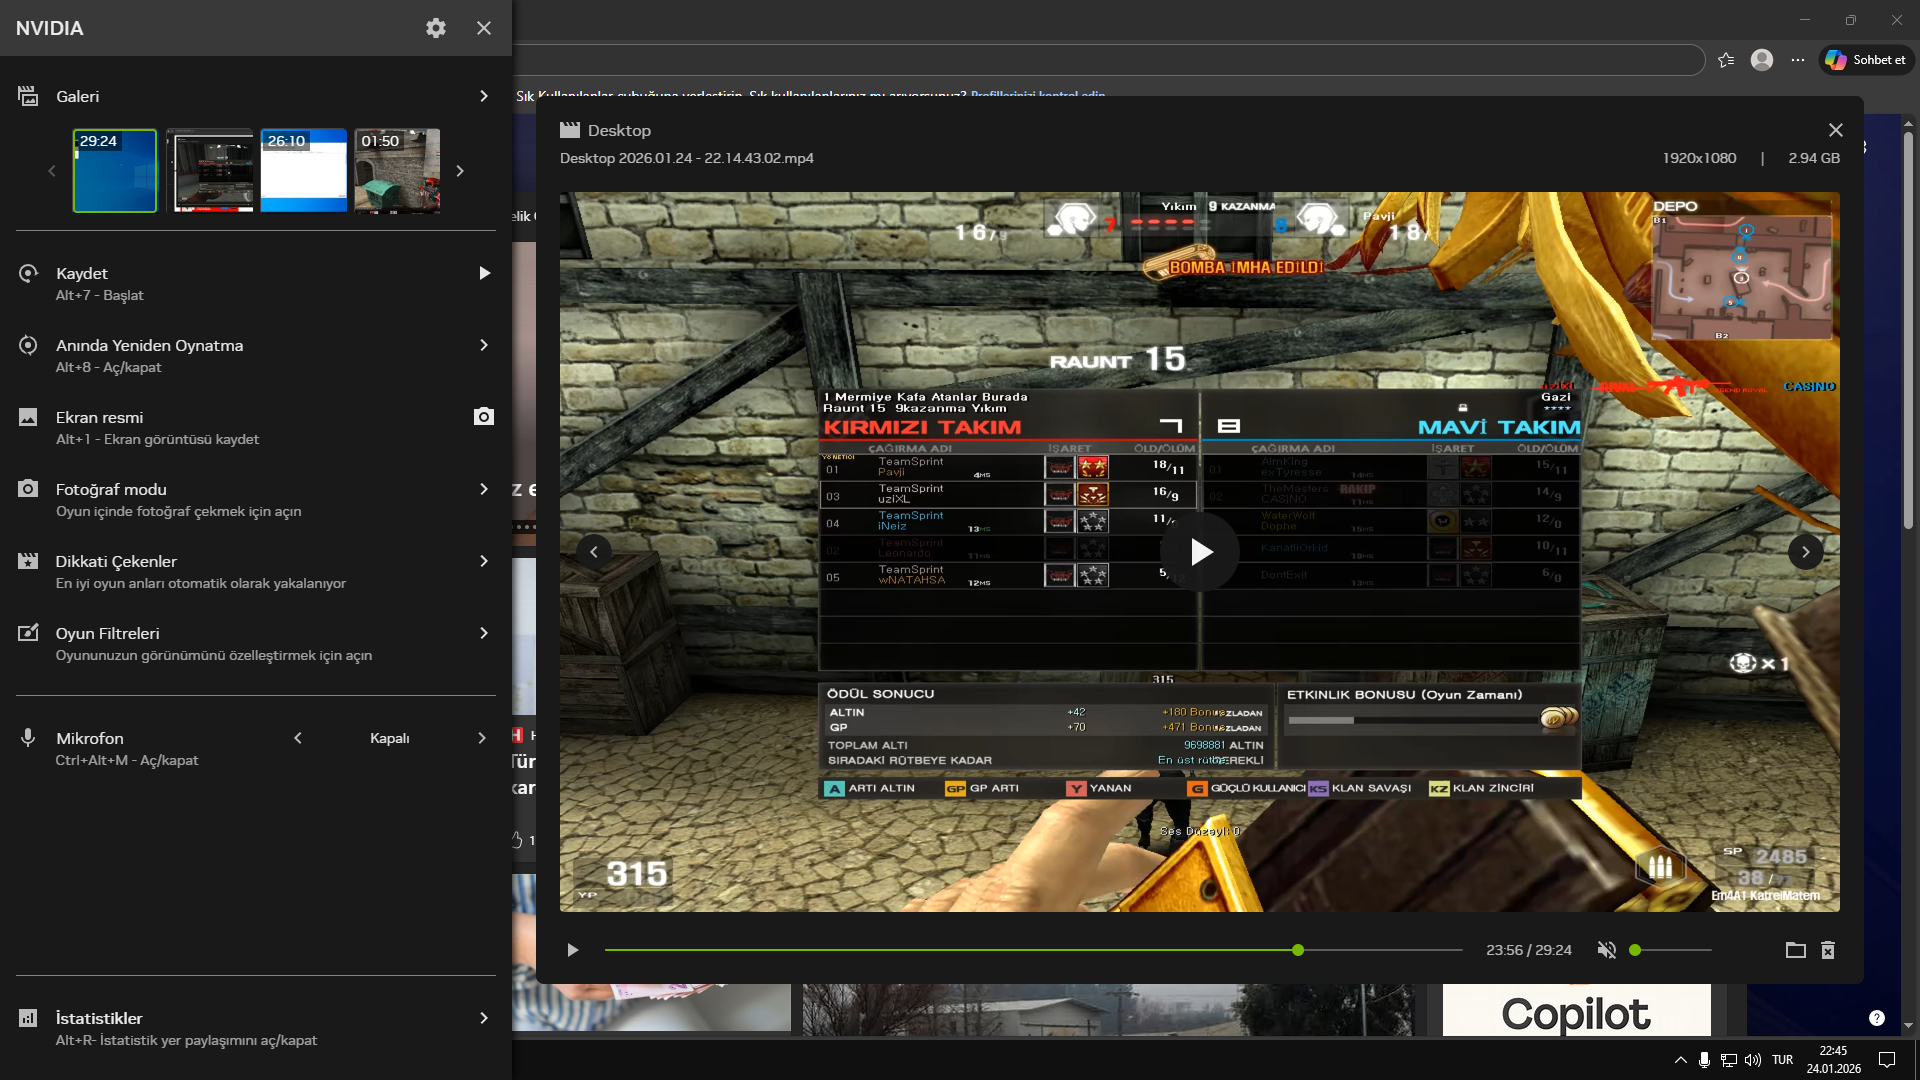Click the İstatistikler chart icon
This screenshot has width=1920, height=1080.
click(28, 1018)
